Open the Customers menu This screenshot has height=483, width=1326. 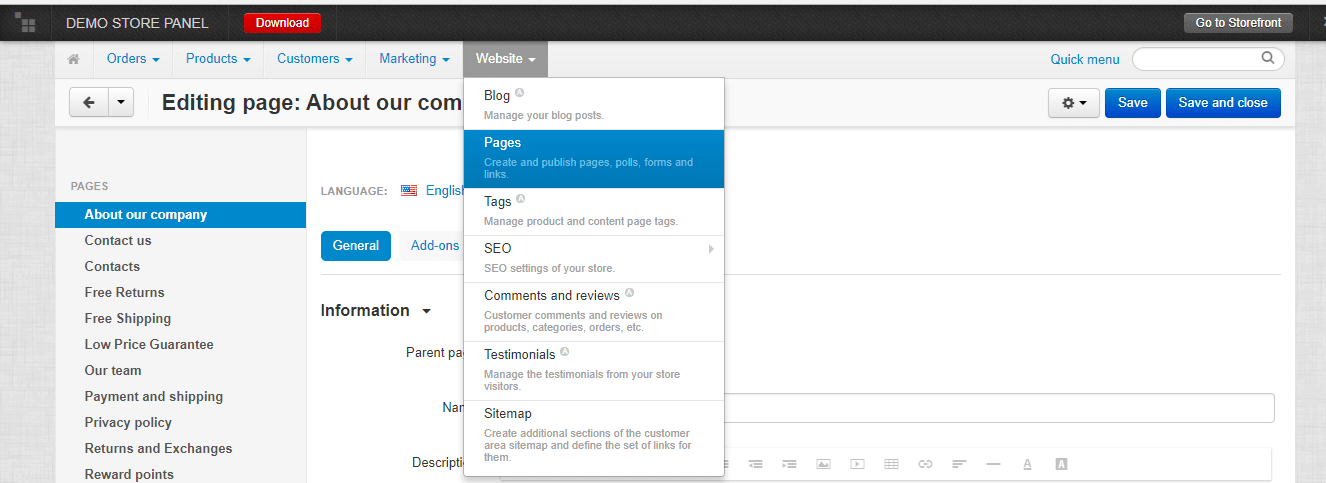tap(315, 59)
